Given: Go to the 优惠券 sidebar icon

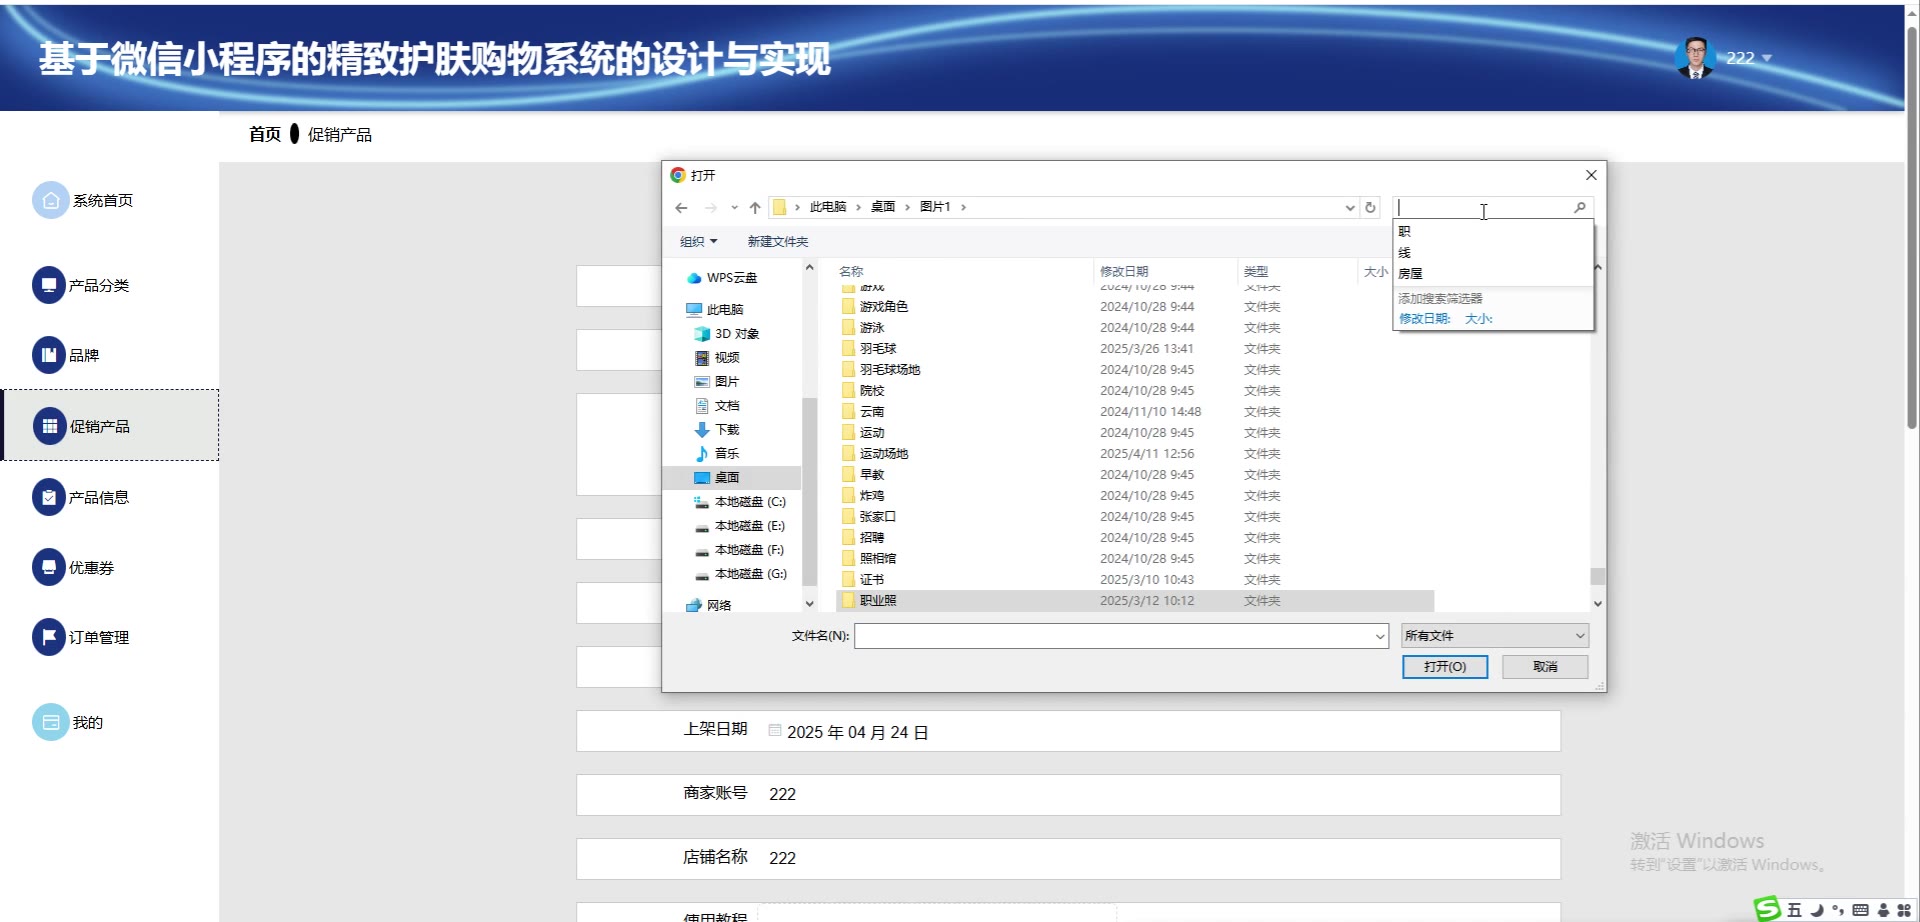Looking at the screenshot, I should point(49,567).
